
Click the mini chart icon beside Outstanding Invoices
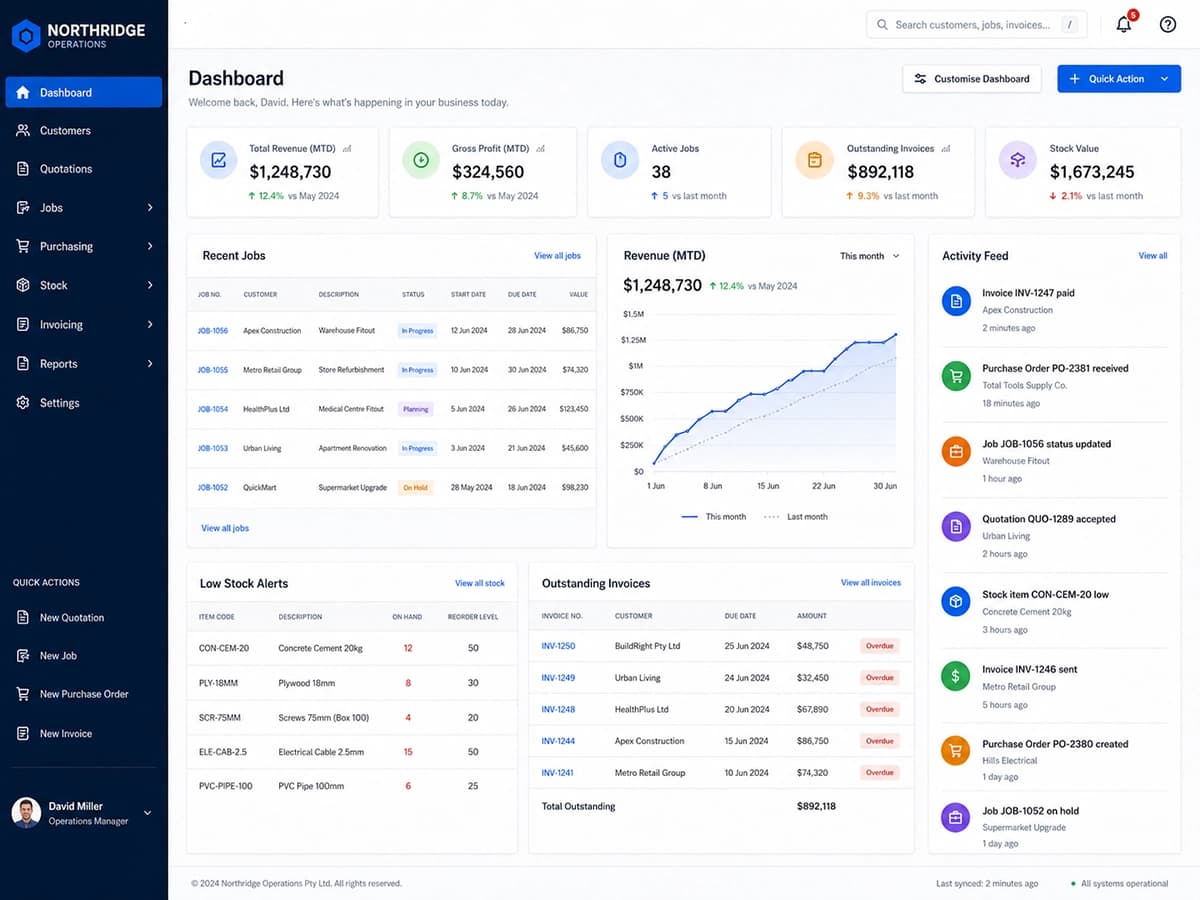click(x=946, y=148)
